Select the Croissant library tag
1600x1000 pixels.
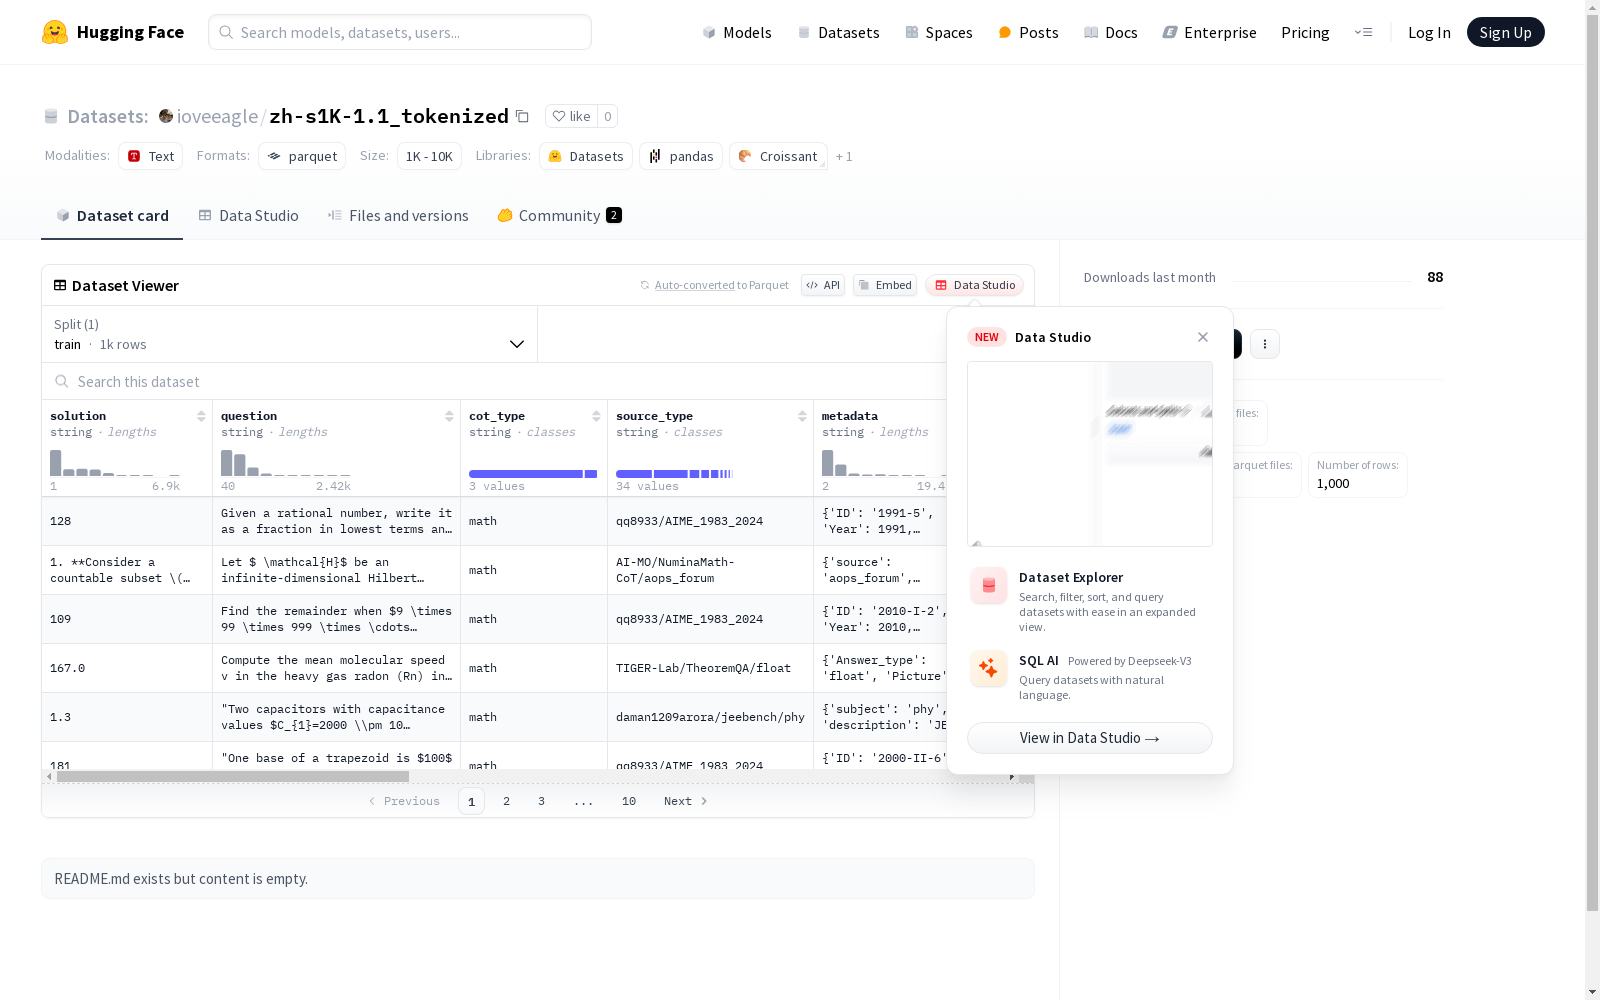pyautogui.click(x=778, y=156)
